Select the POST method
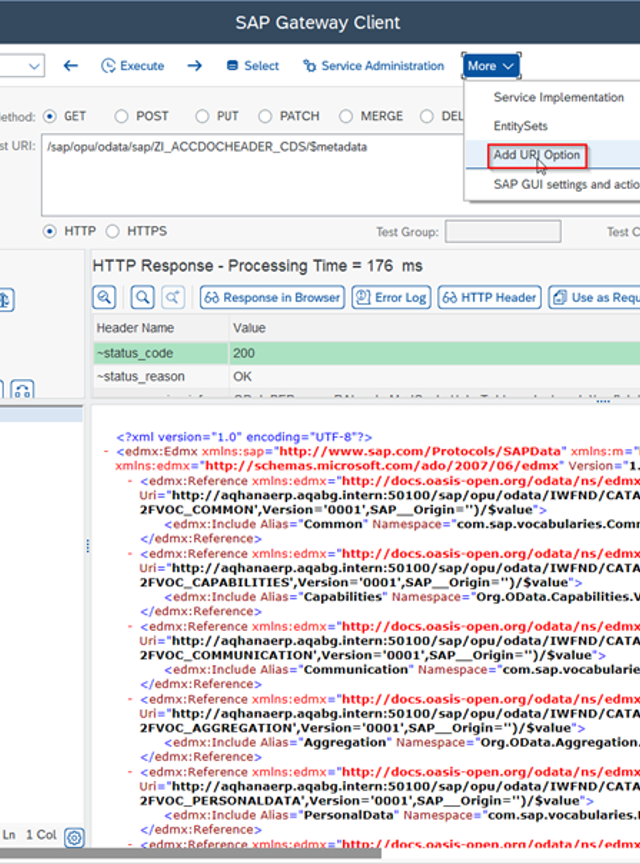This screenshot has height=864, width=640. (x=121, y=116)
